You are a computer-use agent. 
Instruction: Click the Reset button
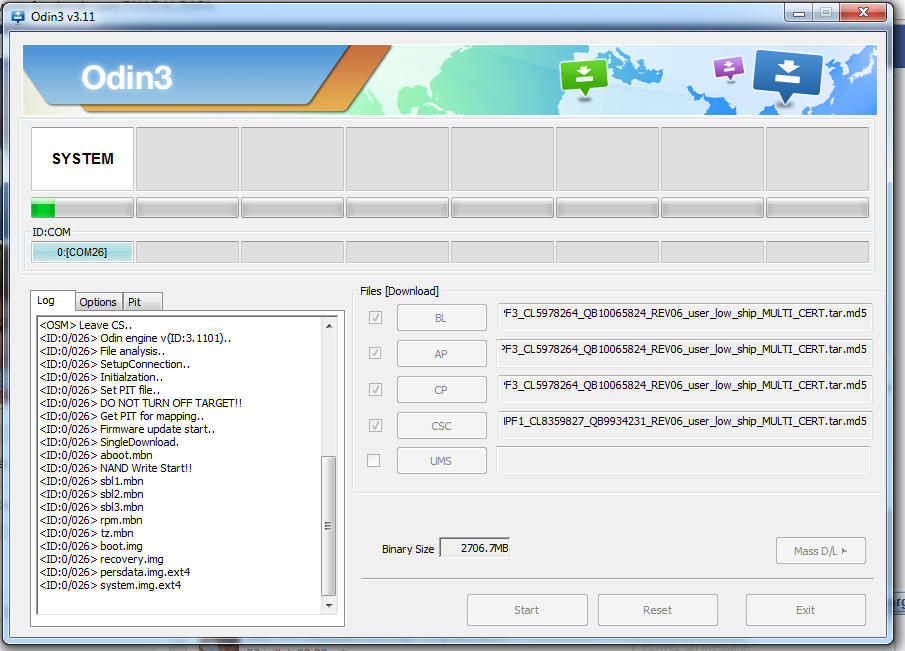tap(658, 610)
